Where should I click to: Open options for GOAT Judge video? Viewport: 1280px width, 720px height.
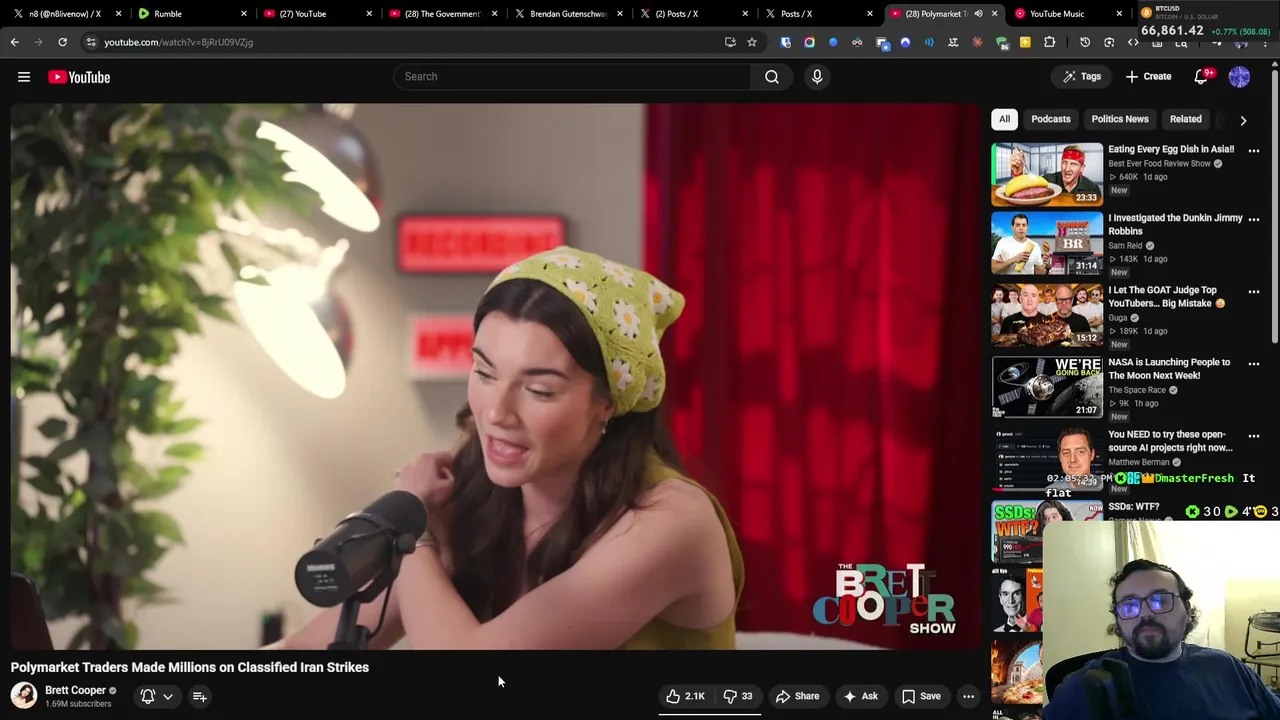pyautogui.click(x=1254, y=292)
